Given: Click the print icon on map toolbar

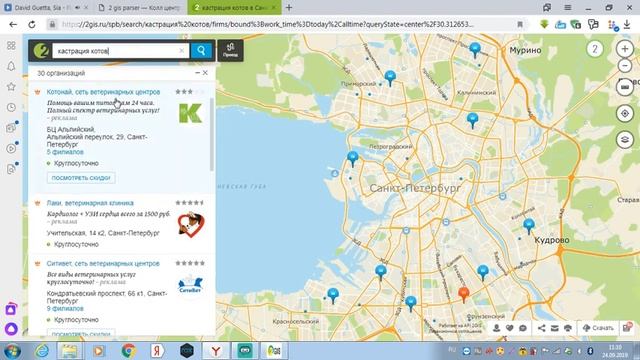Looking at the screenshot, I should tap(568, 328).
